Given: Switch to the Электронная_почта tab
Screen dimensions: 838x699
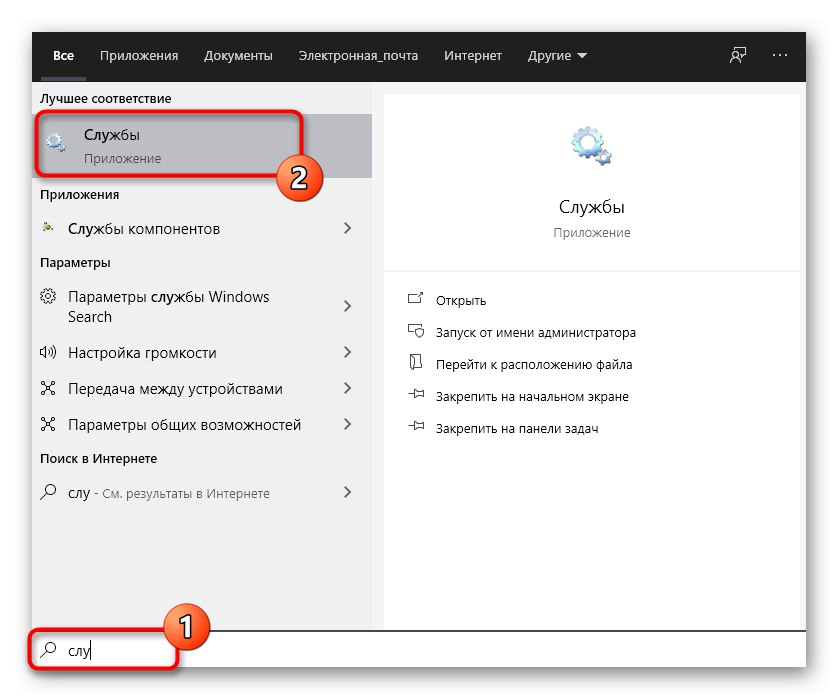Looking at the screenshot, I should coord(358,56).
